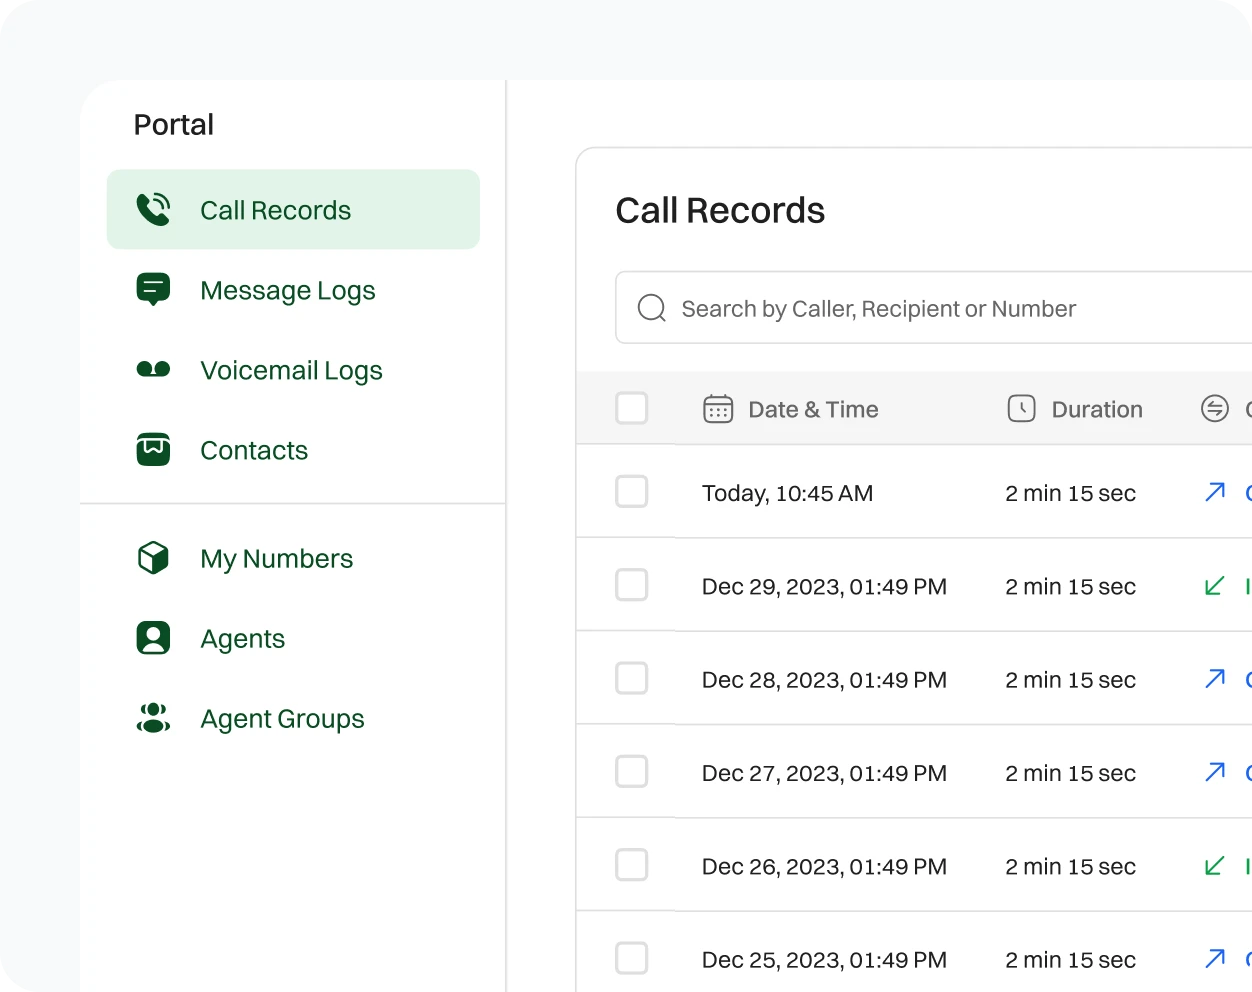Viewport: 1252px width, 992px height.
Task: Click the search magnifier icon
Action: click(x=651, y=308)
